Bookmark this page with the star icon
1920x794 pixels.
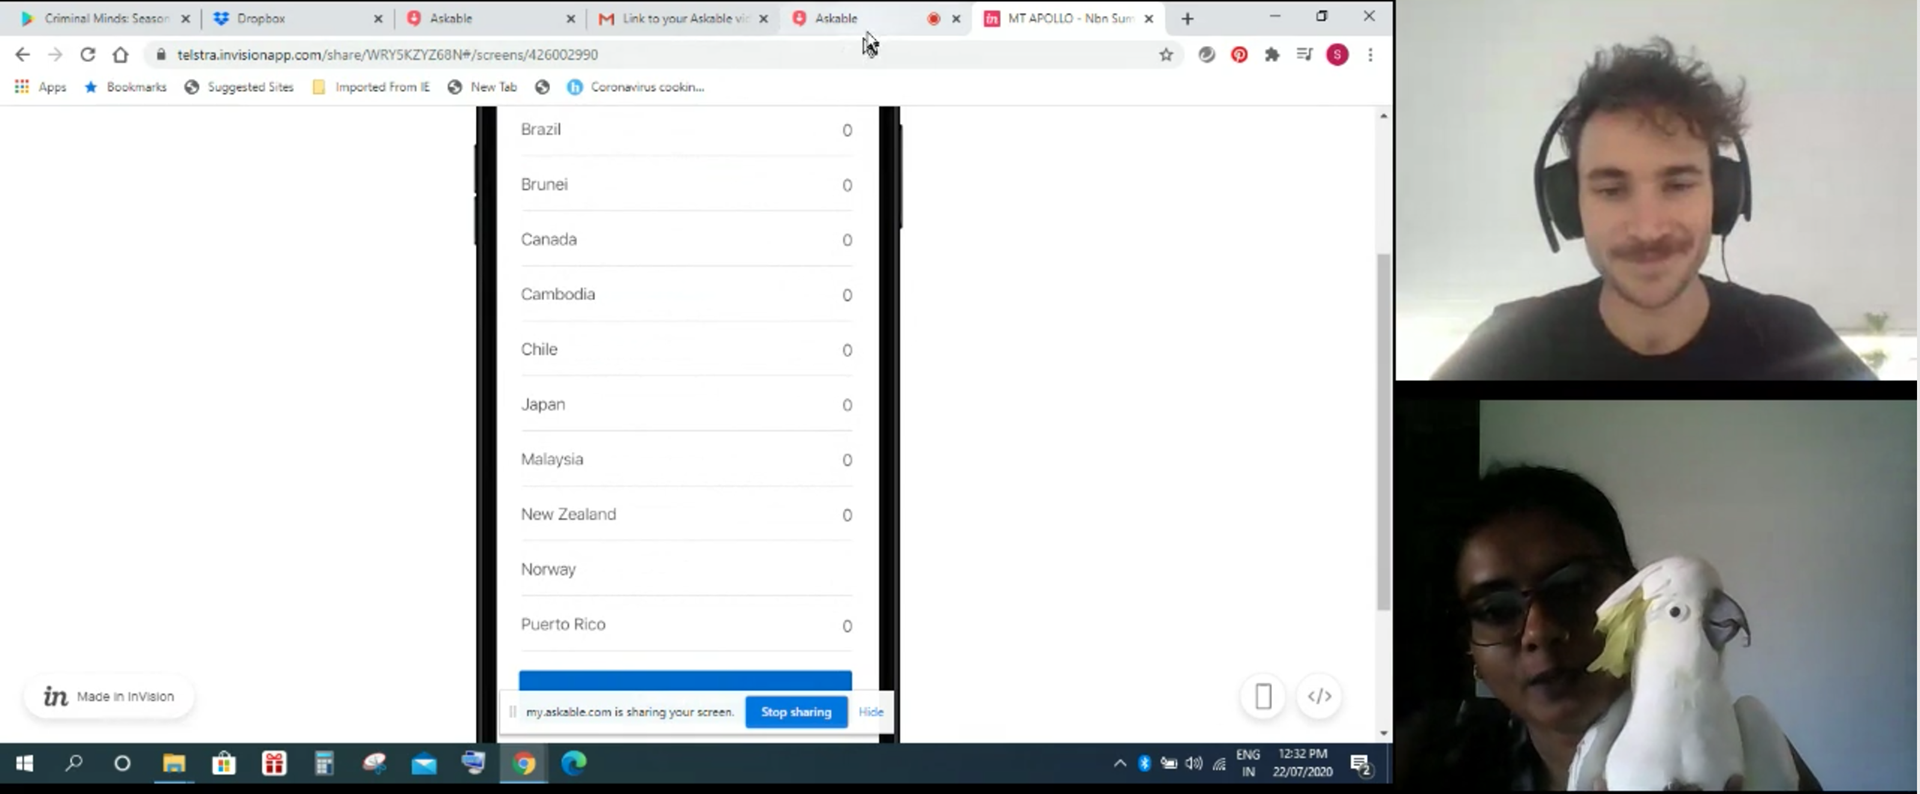(x=1166, y=55)
